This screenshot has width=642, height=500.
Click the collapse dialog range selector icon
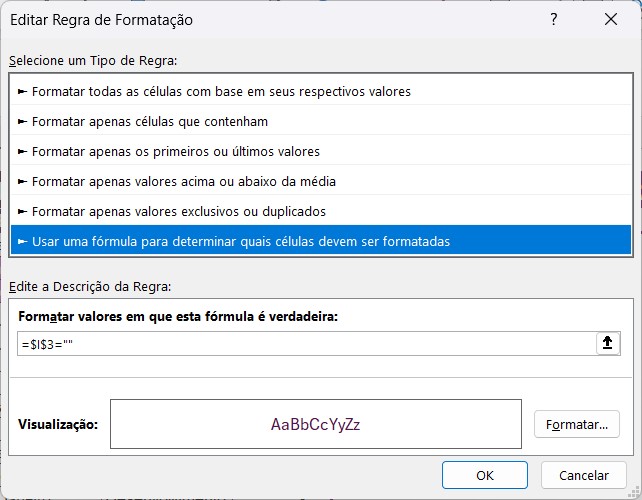[607, 343]
